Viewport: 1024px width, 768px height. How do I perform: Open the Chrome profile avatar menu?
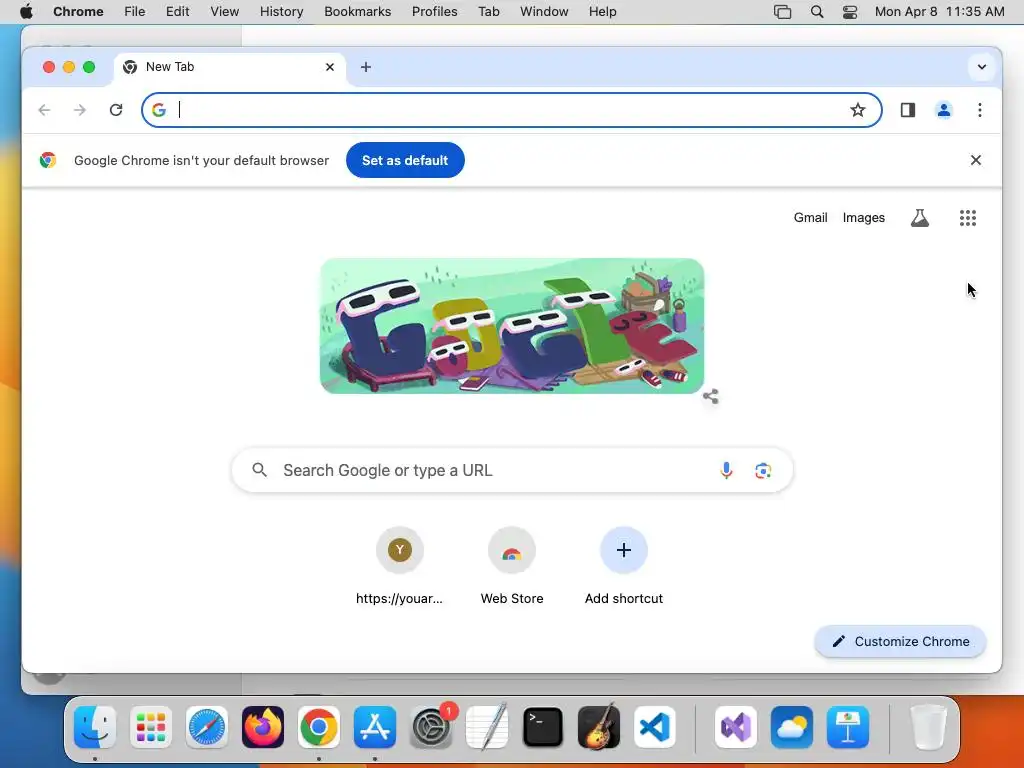tap(944, 110)
